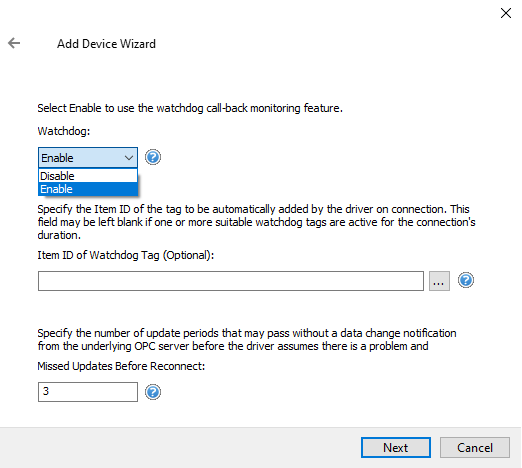Click the Item ID of Watchdog Tag field

(x=231, y=281)
